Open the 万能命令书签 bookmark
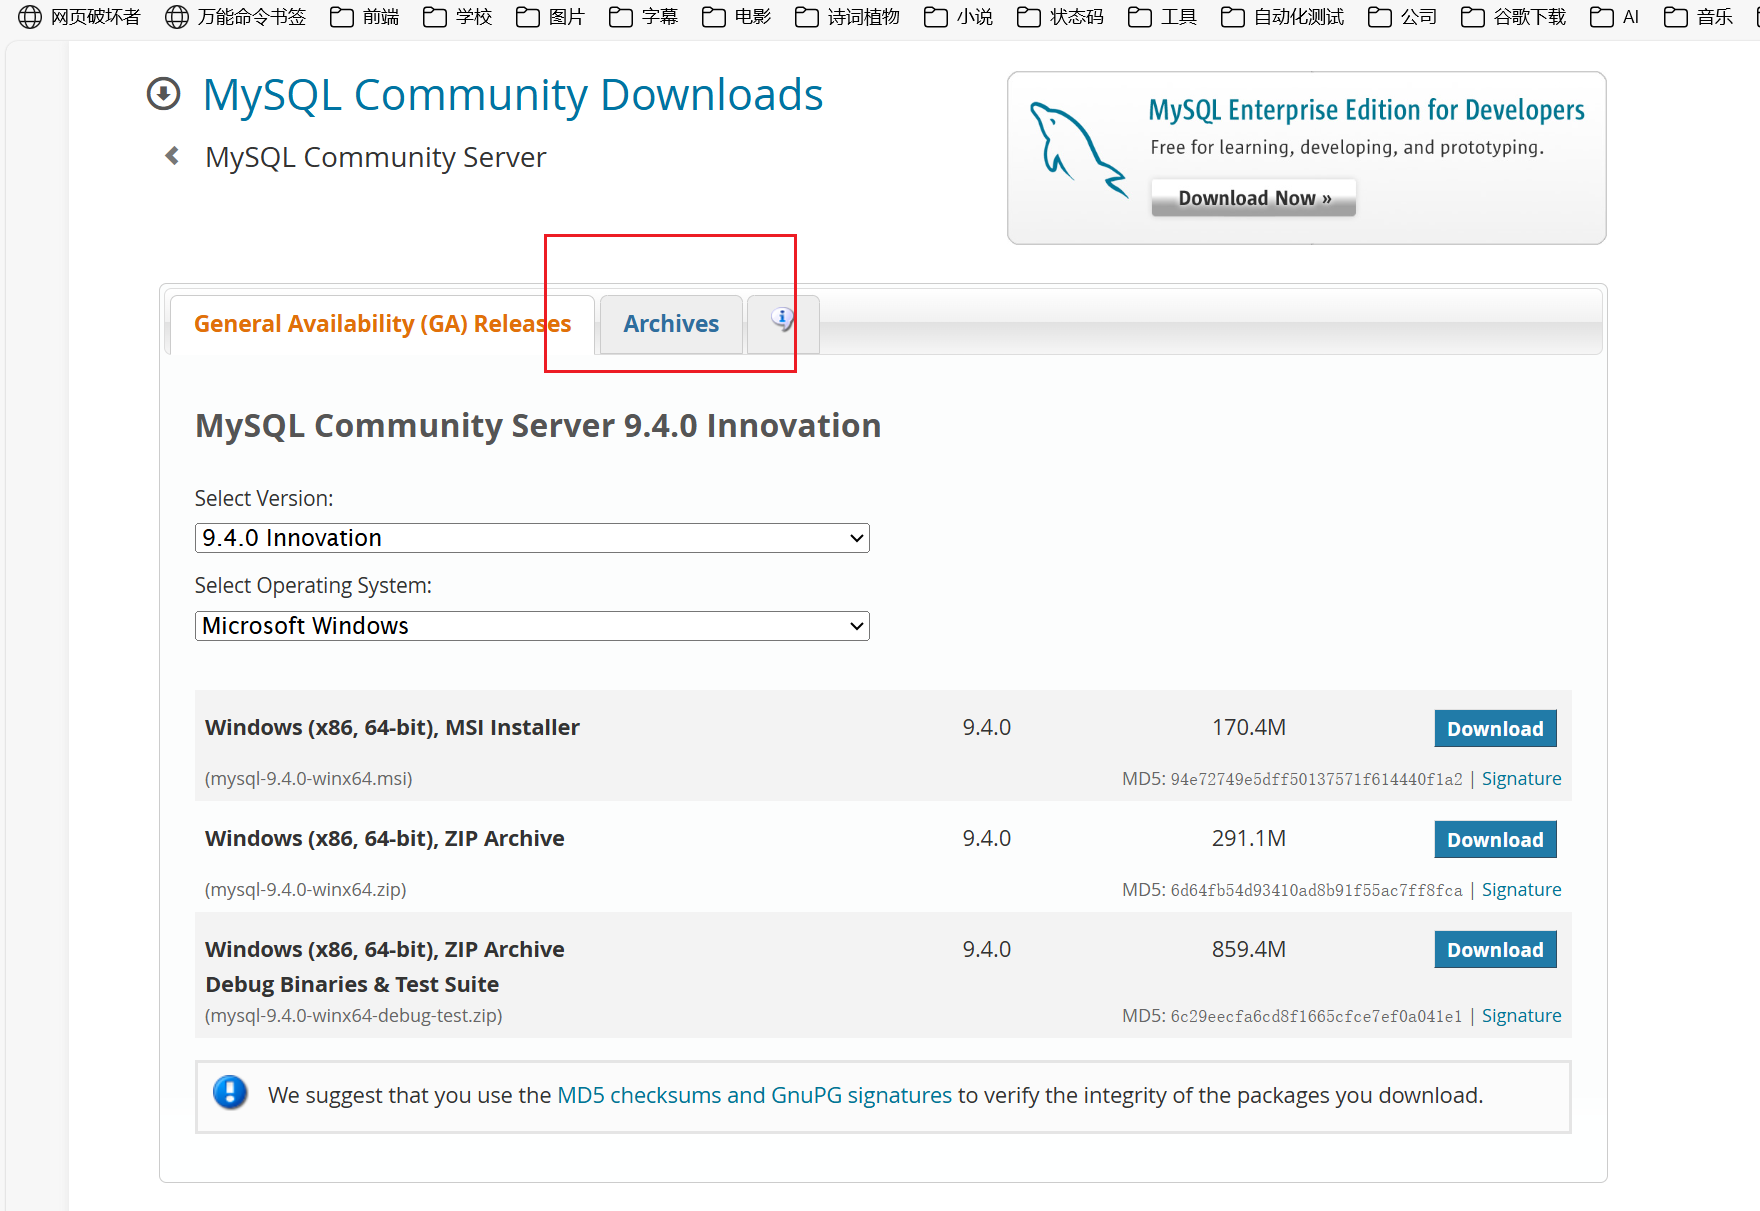The image size is (1760, 1211). tap(236, 17)
